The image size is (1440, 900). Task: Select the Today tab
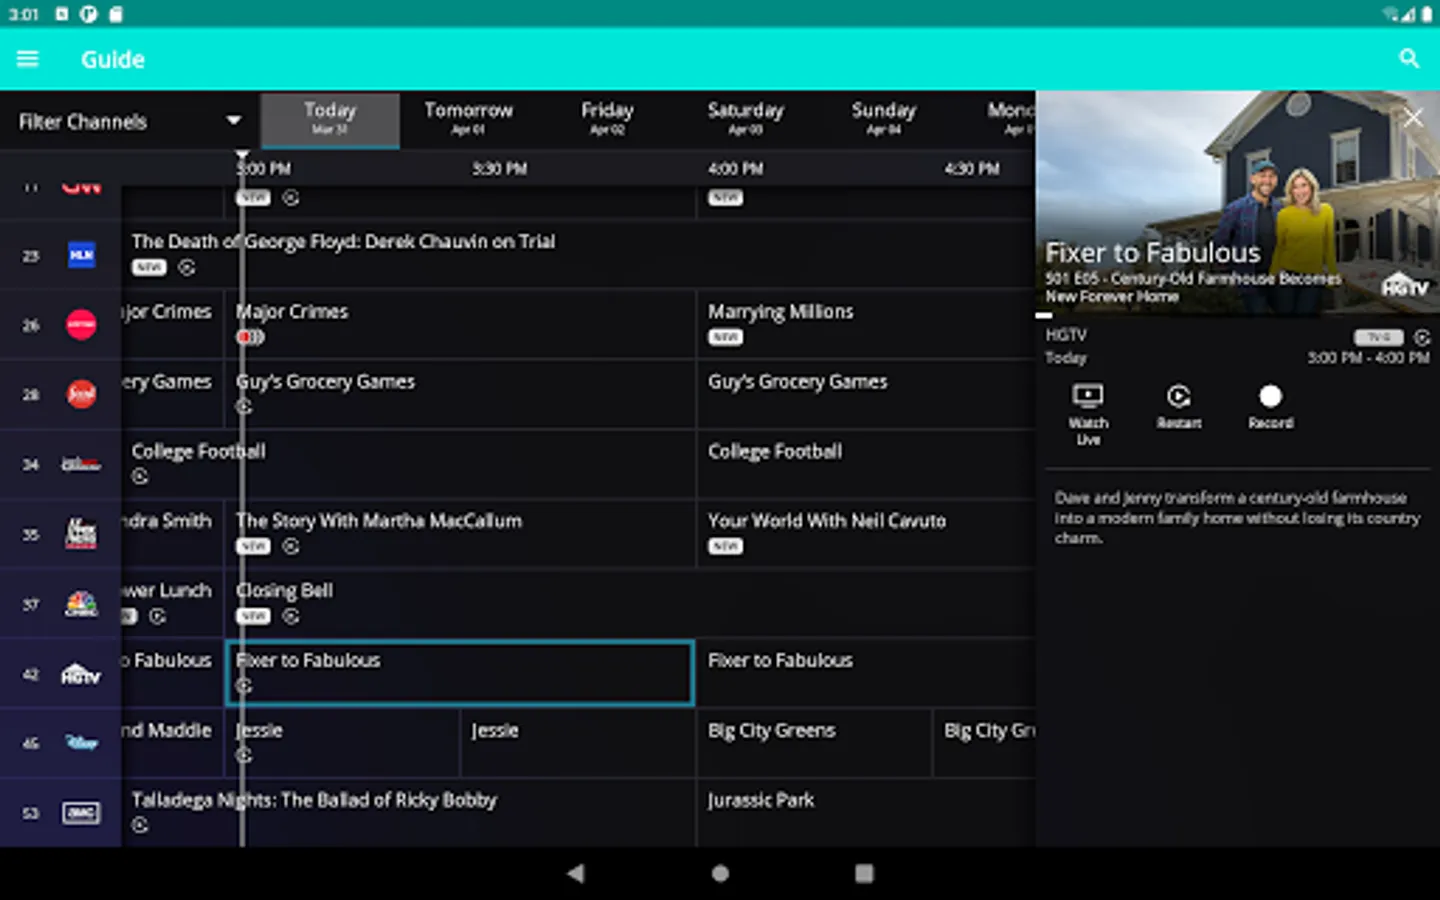[x=330, y=120]
